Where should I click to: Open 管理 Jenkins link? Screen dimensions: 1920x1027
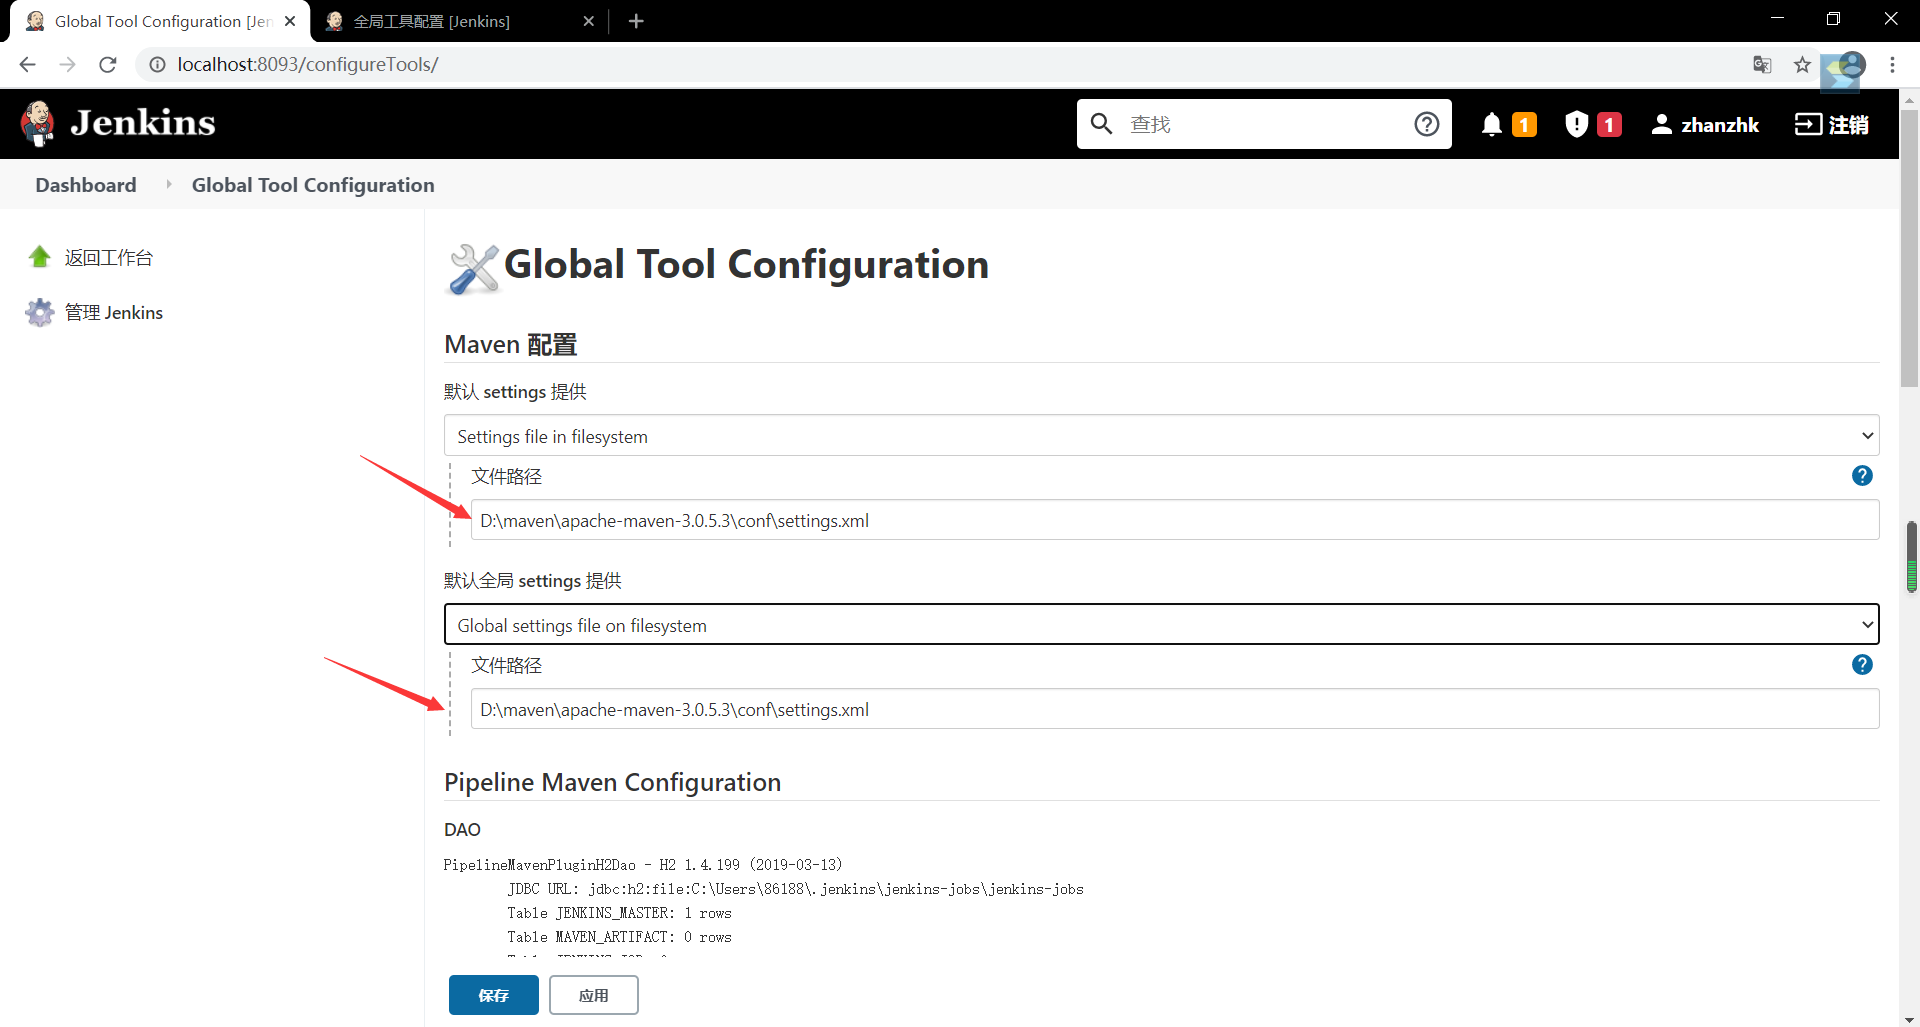pos(114,312)
